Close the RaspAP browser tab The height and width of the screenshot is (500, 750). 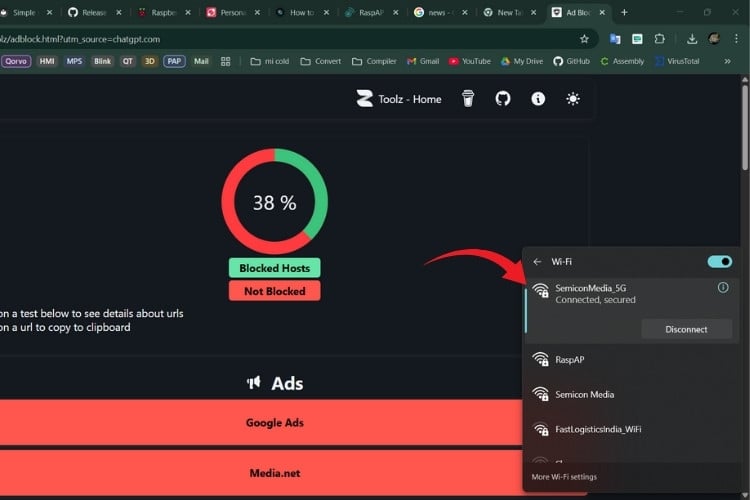[x=396, y=12]
